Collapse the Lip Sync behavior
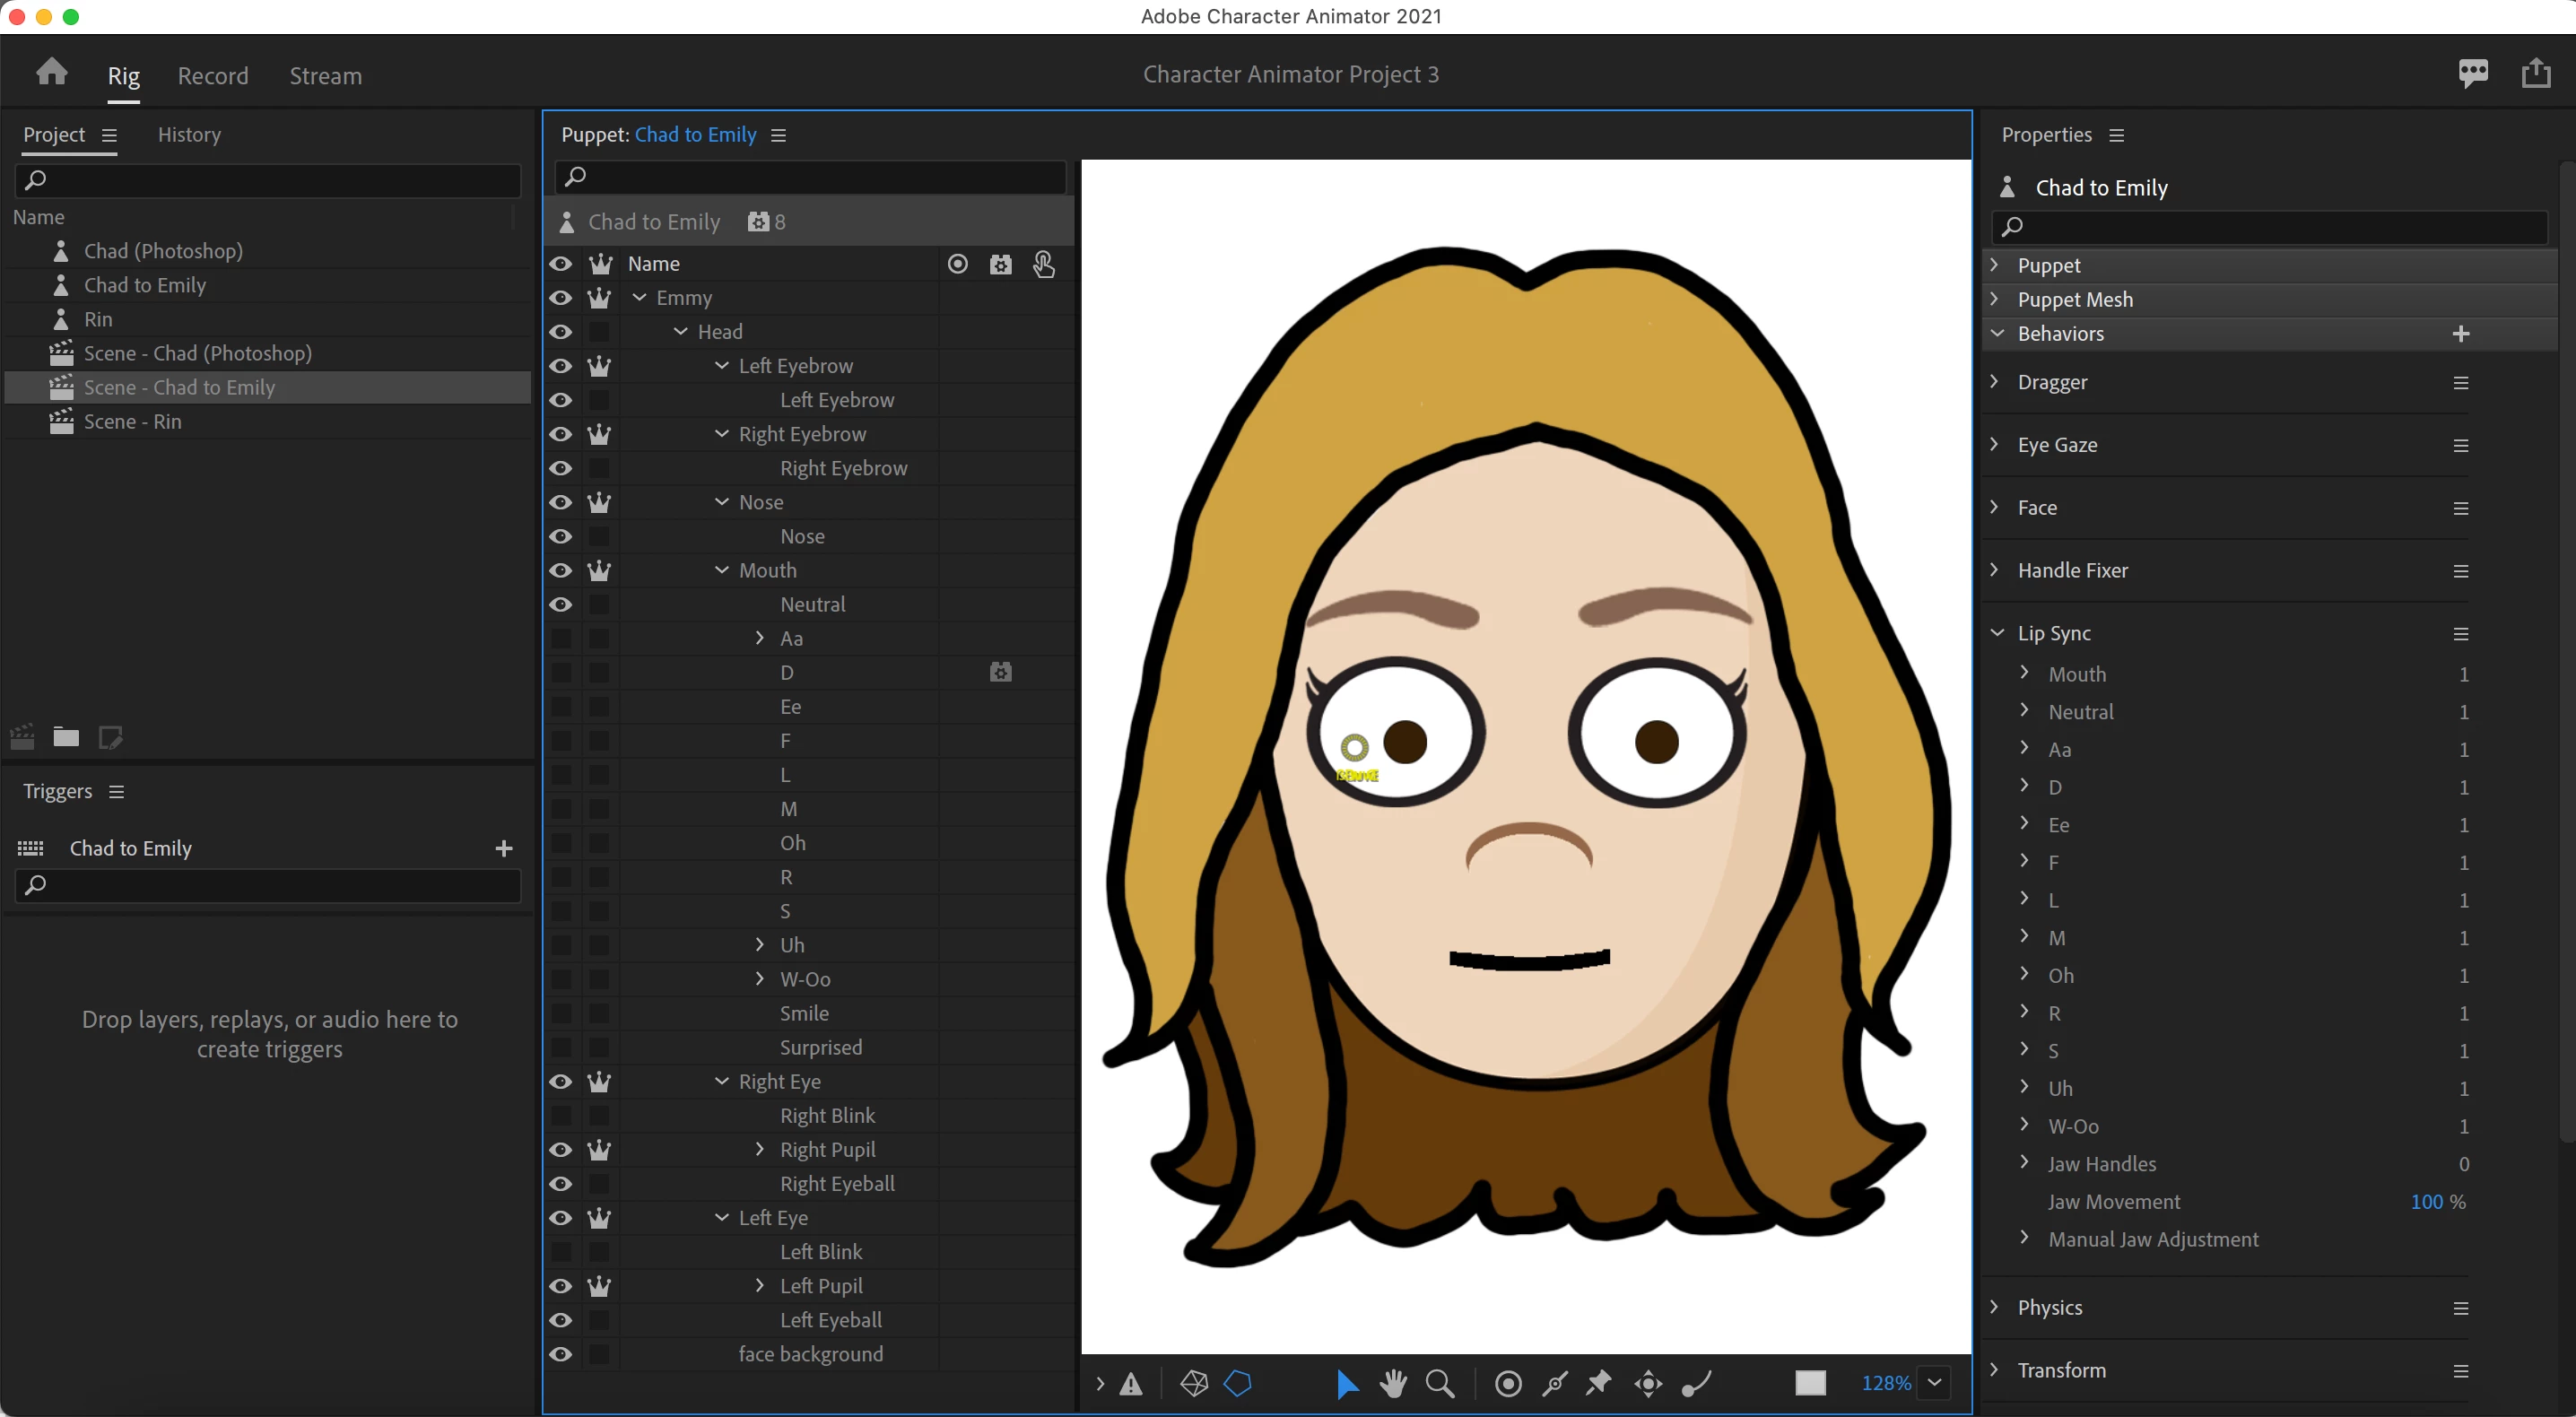Screen dimensions: 2576x1417 click(x=1997, y=633)
